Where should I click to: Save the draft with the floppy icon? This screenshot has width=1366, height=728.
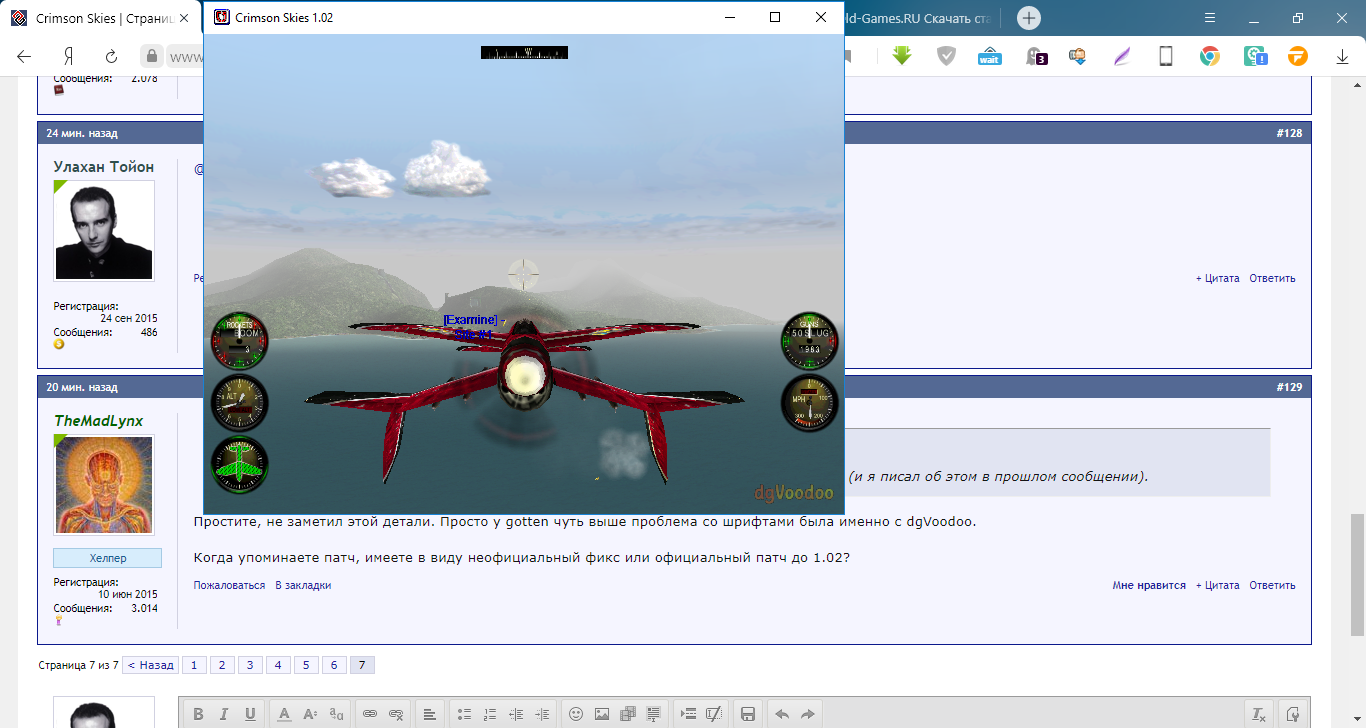(x=747, y=714)
